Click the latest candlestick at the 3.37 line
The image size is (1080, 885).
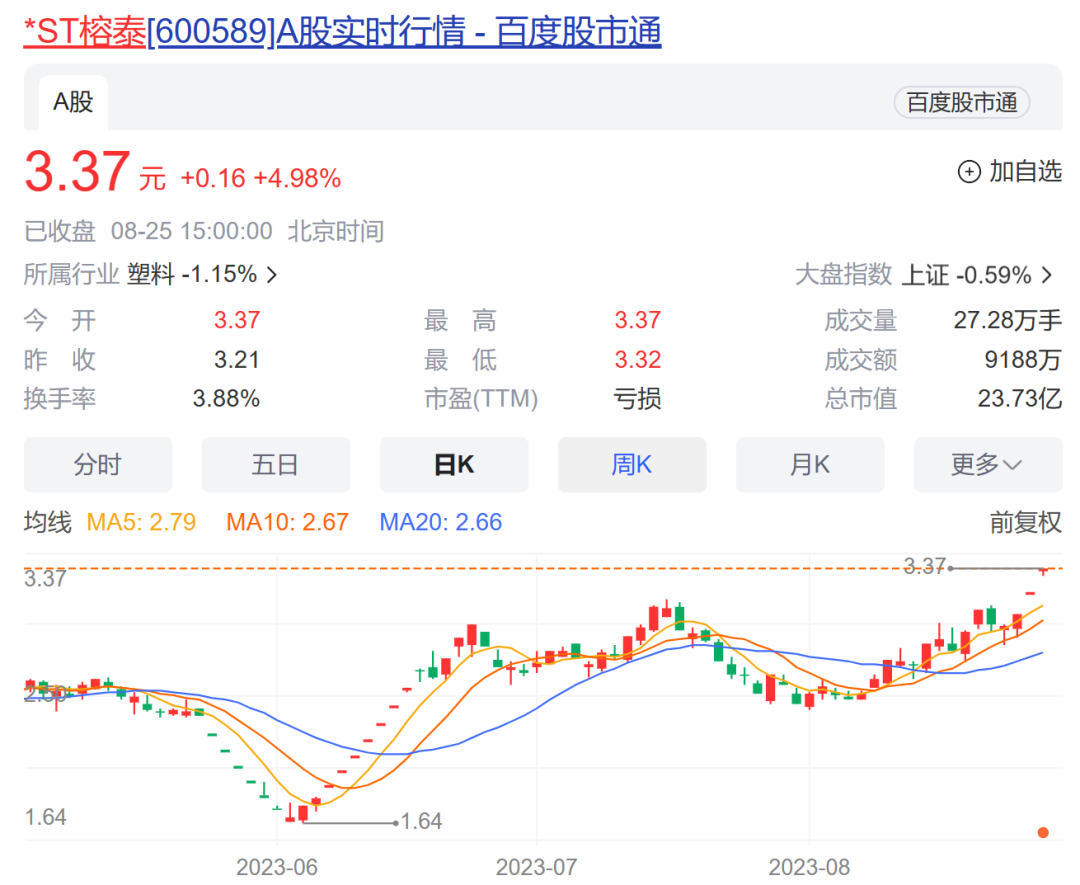1043,570
